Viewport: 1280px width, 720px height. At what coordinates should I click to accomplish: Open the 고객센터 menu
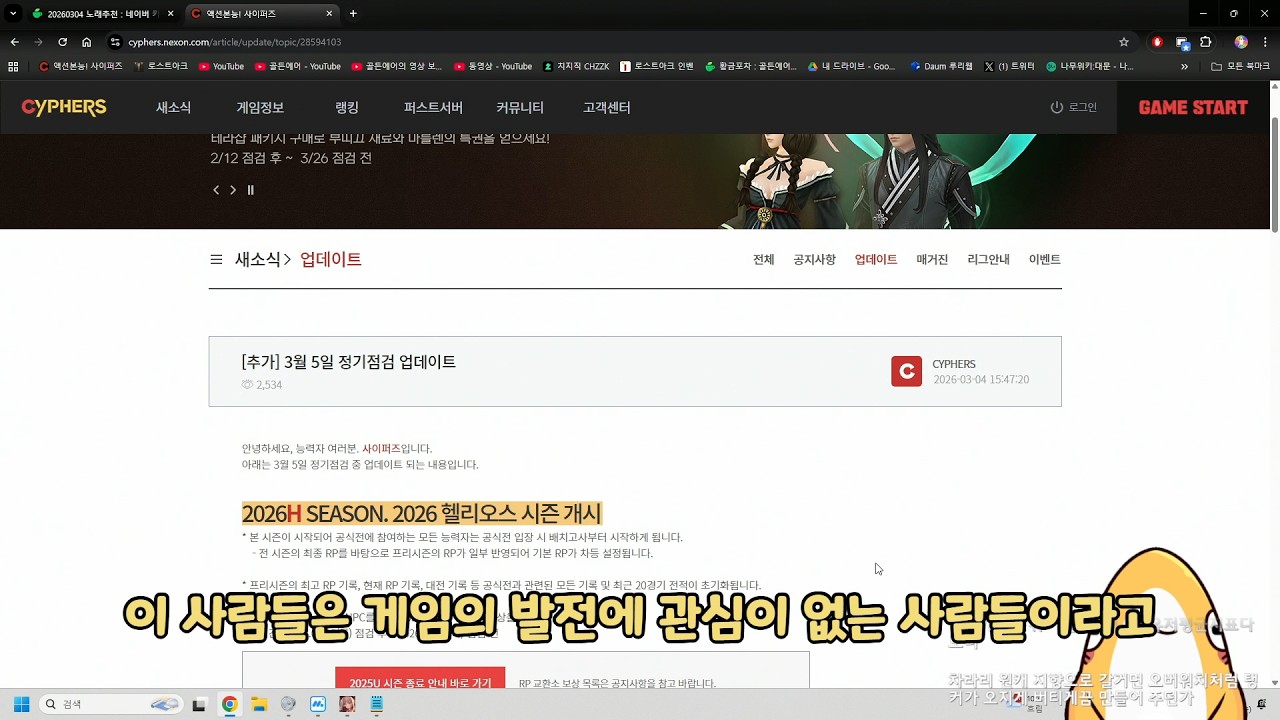coord(607,107)
